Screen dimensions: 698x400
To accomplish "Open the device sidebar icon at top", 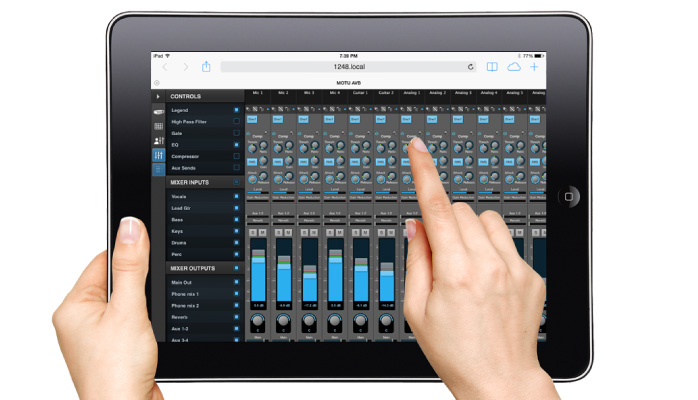I will point(158,111).
